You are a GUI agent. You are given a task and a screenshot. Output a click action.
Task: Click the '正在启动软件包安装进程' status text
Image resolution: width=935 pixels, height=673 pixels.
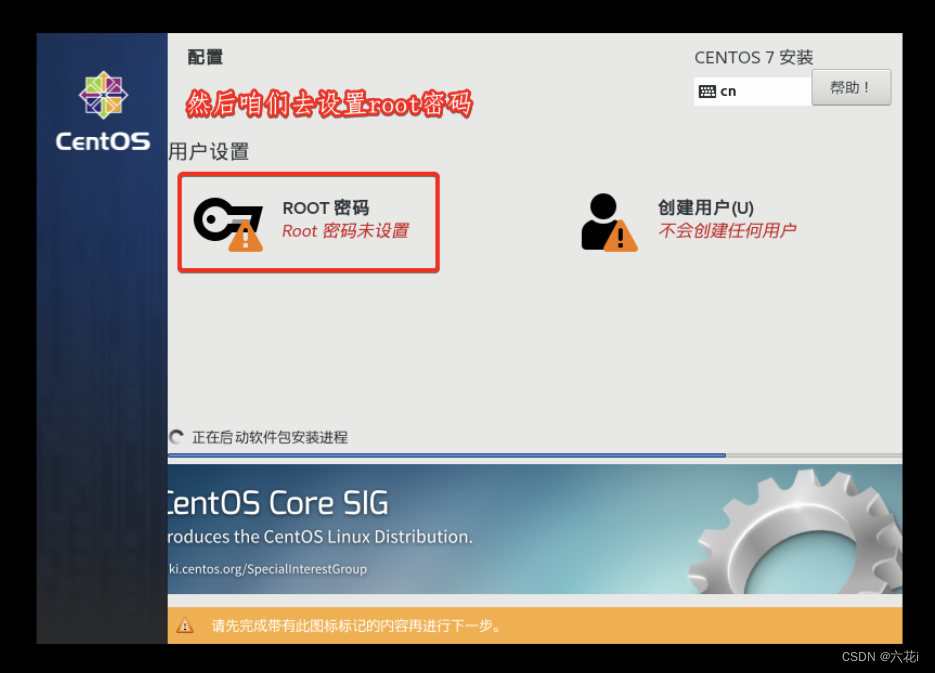coord(270,438)
